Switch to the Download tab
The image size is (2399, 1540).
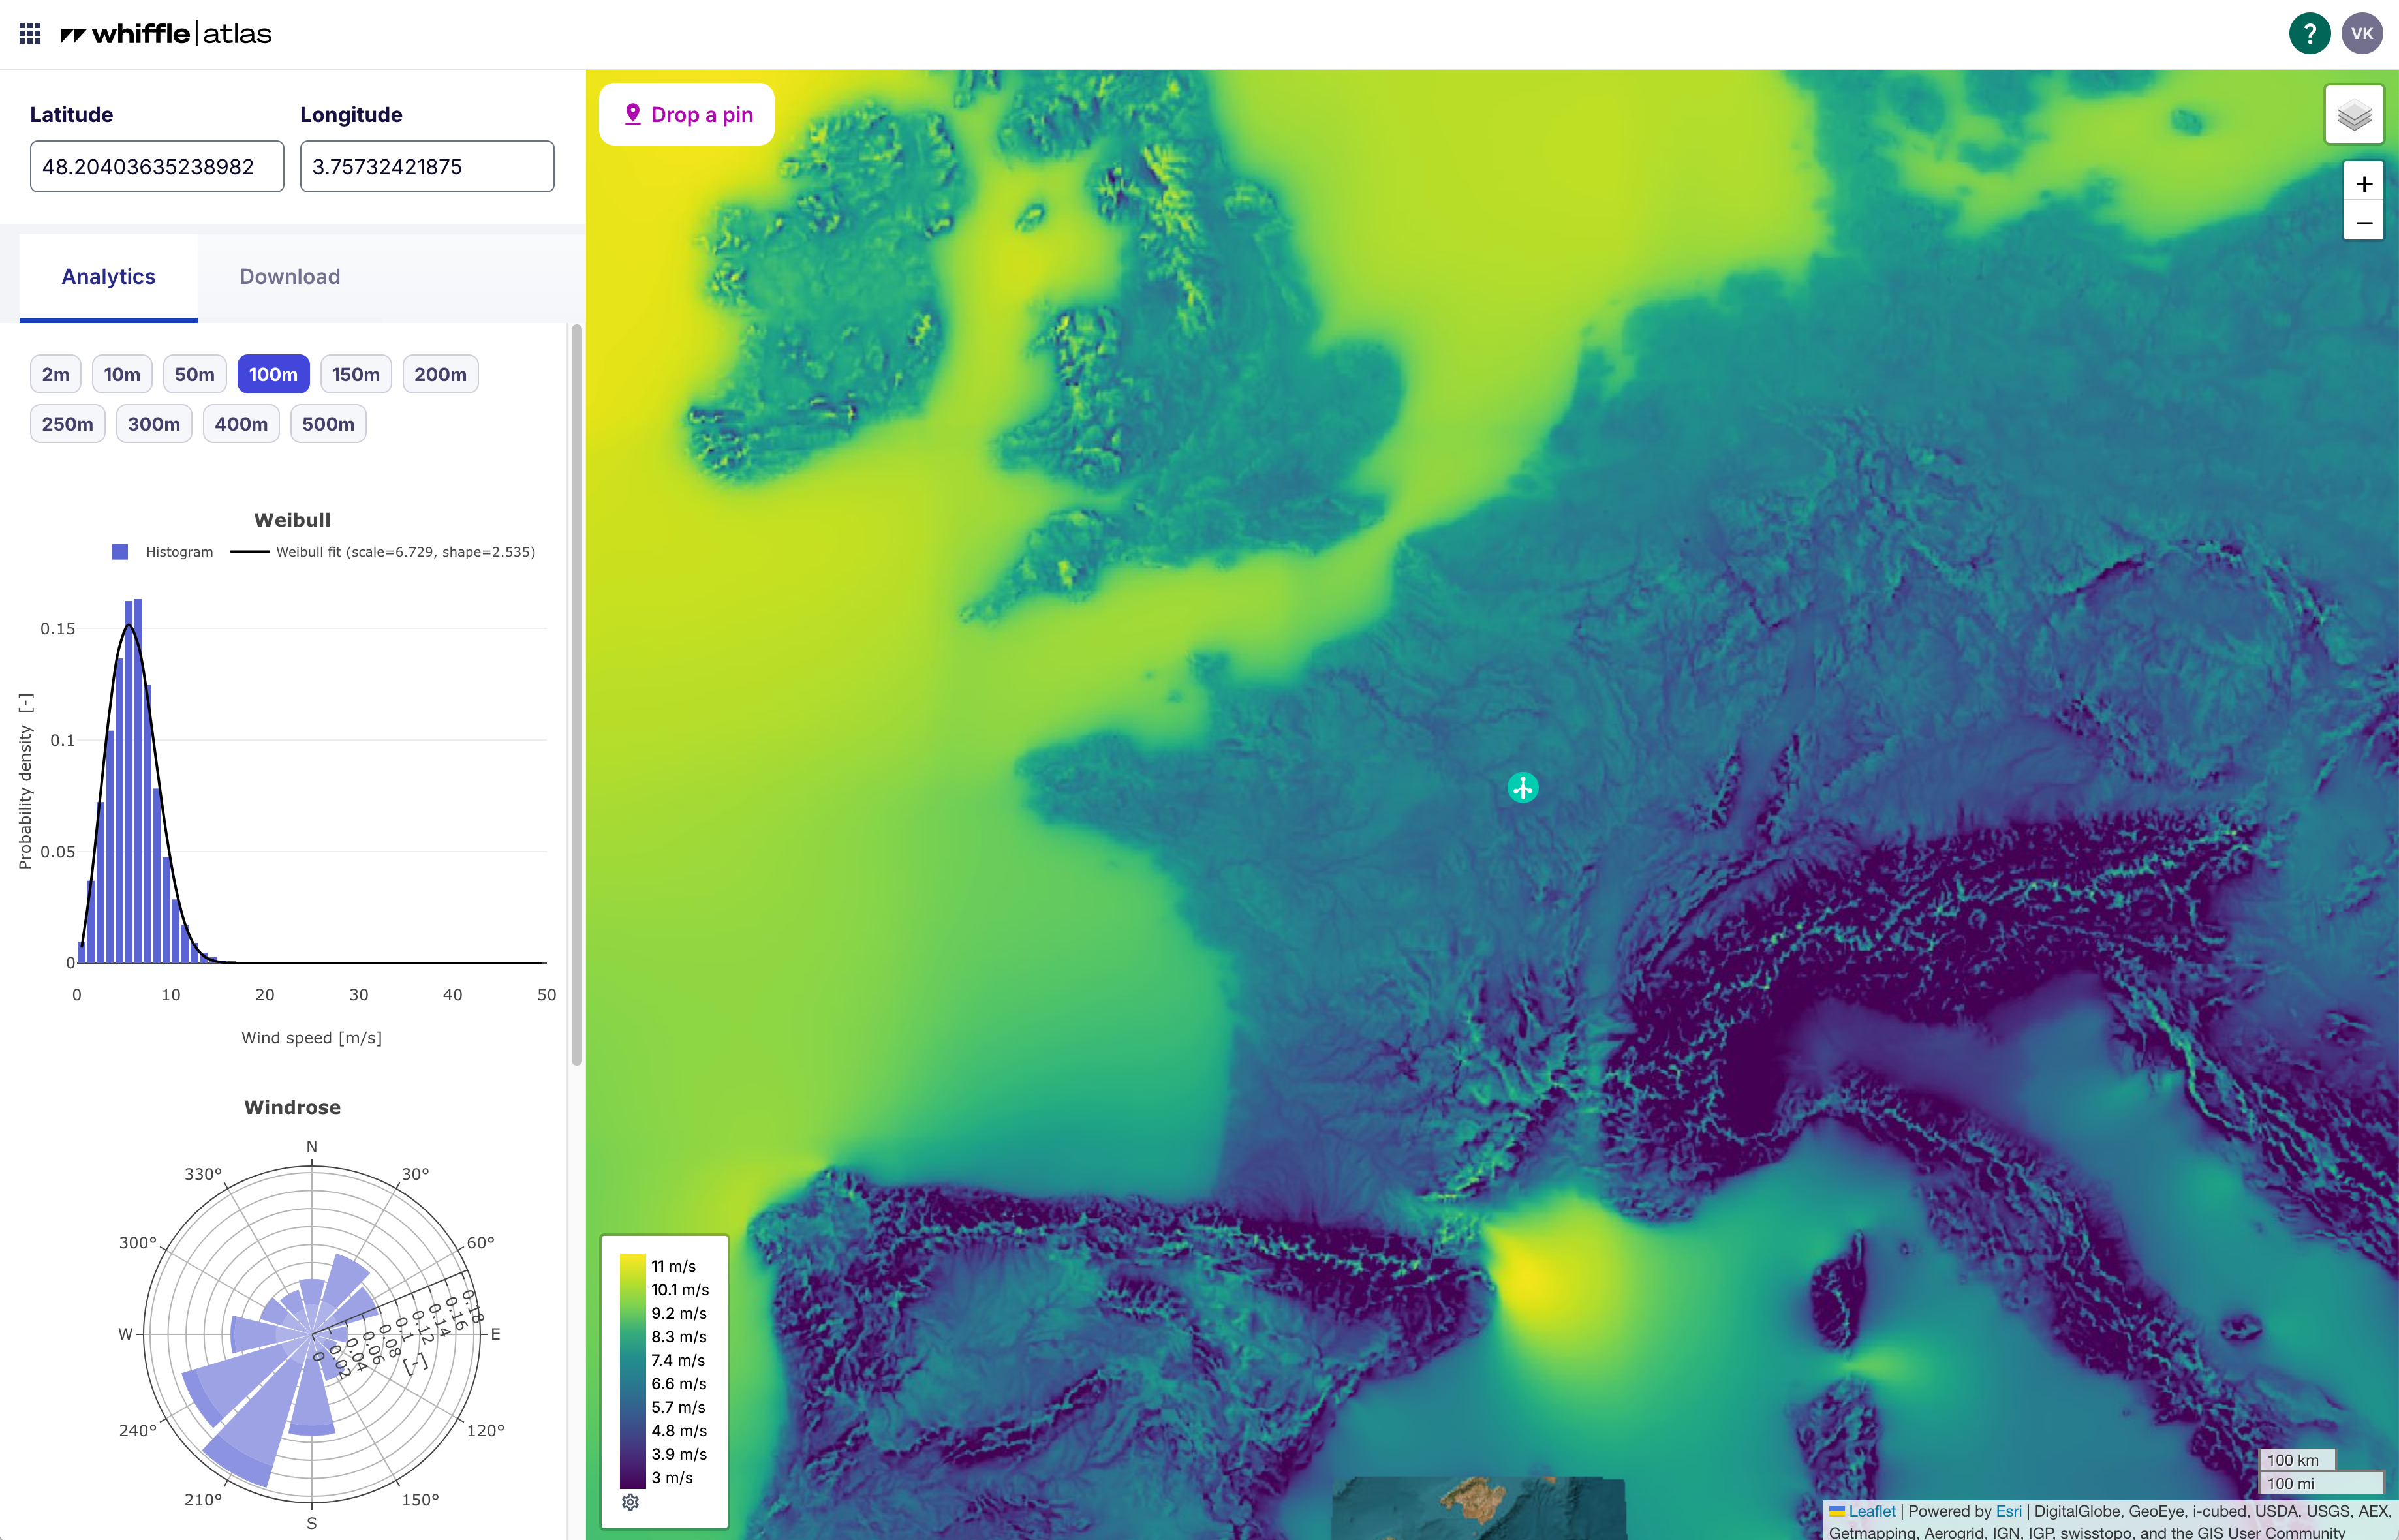(290, 277)
